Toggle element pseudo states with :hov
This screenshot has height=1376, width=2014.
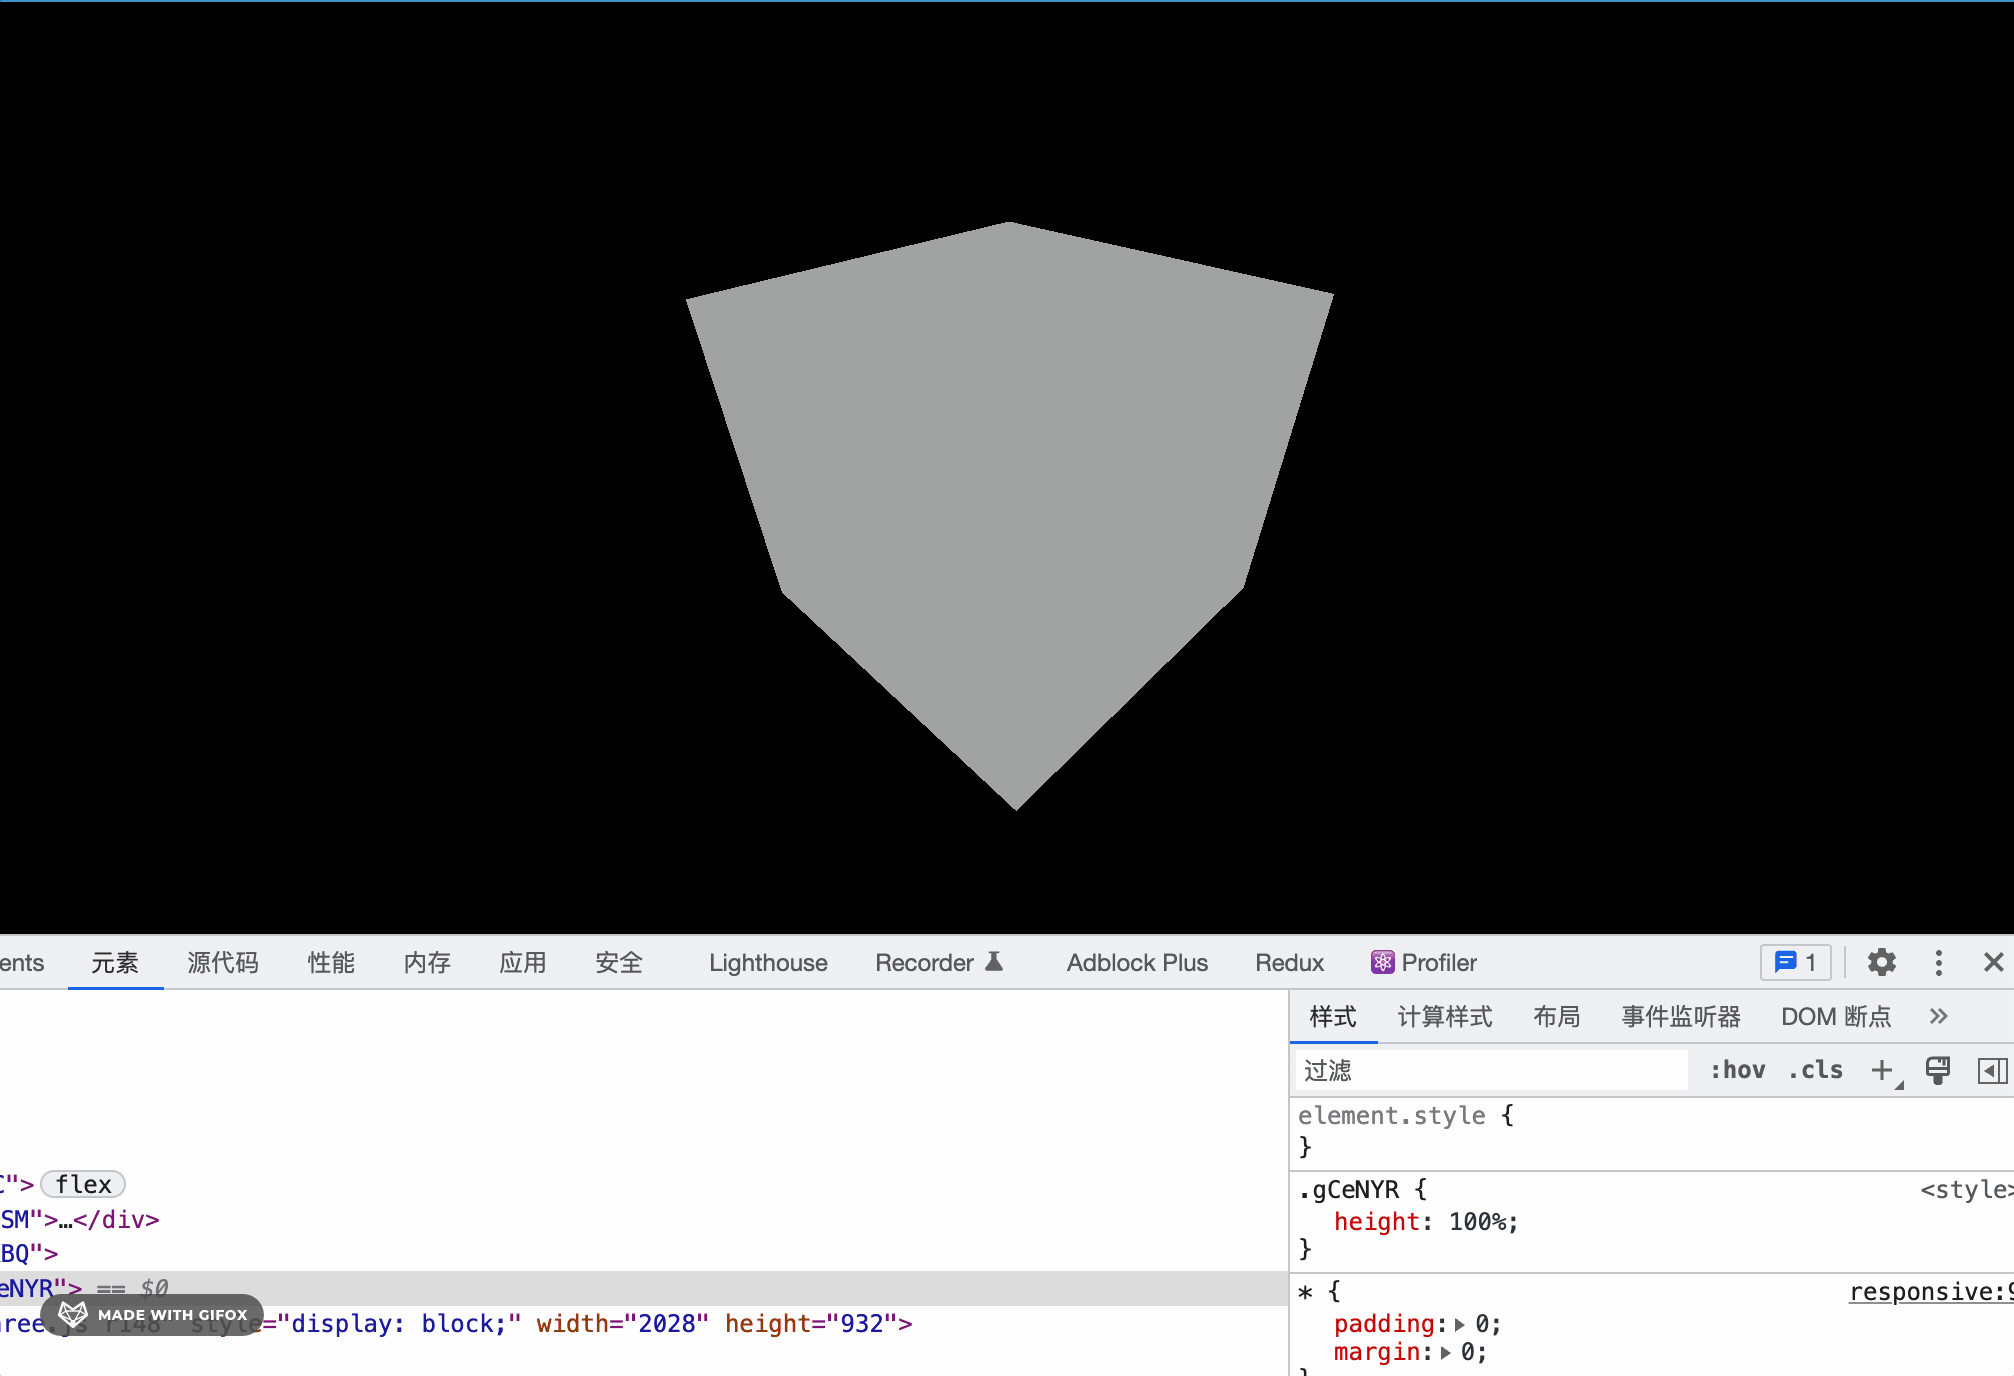(x=1738, y=1069)
